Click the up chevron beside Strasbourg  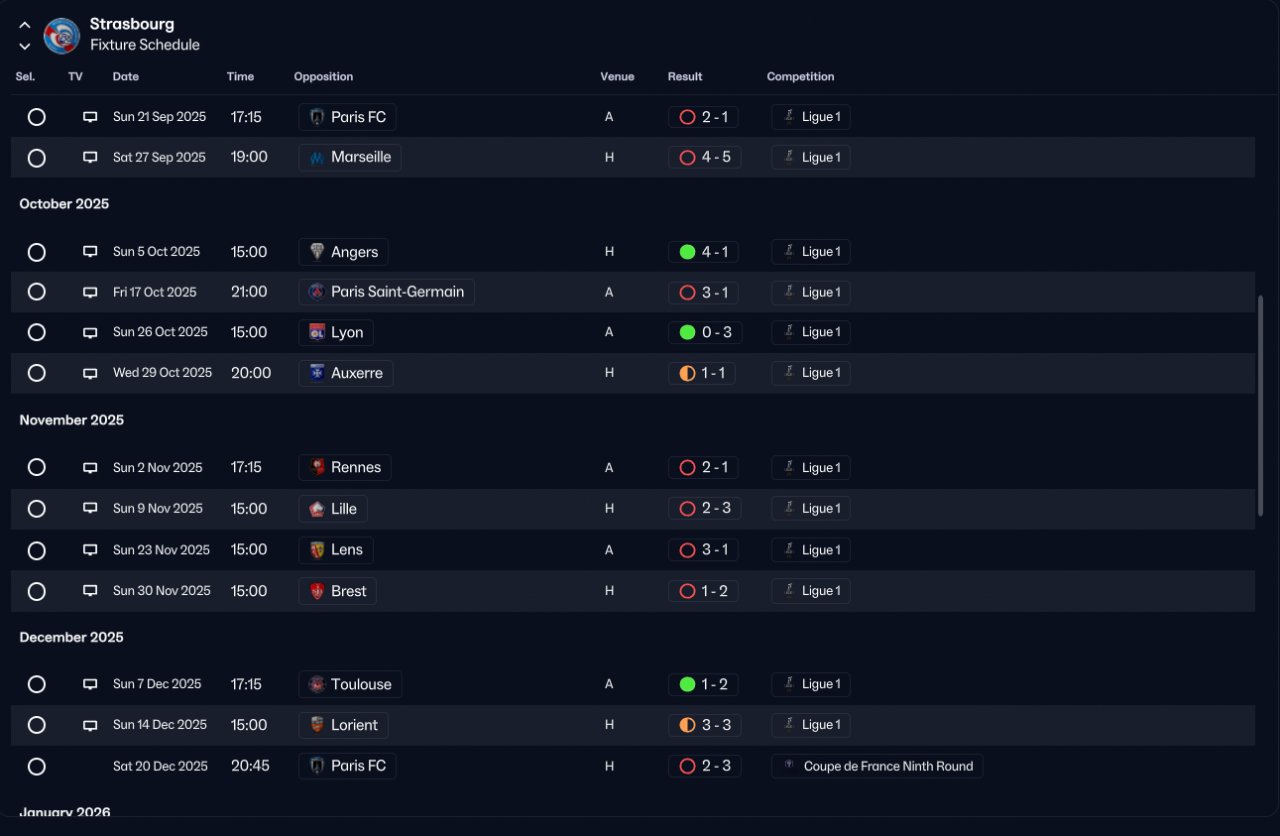[x=25, y=25]
